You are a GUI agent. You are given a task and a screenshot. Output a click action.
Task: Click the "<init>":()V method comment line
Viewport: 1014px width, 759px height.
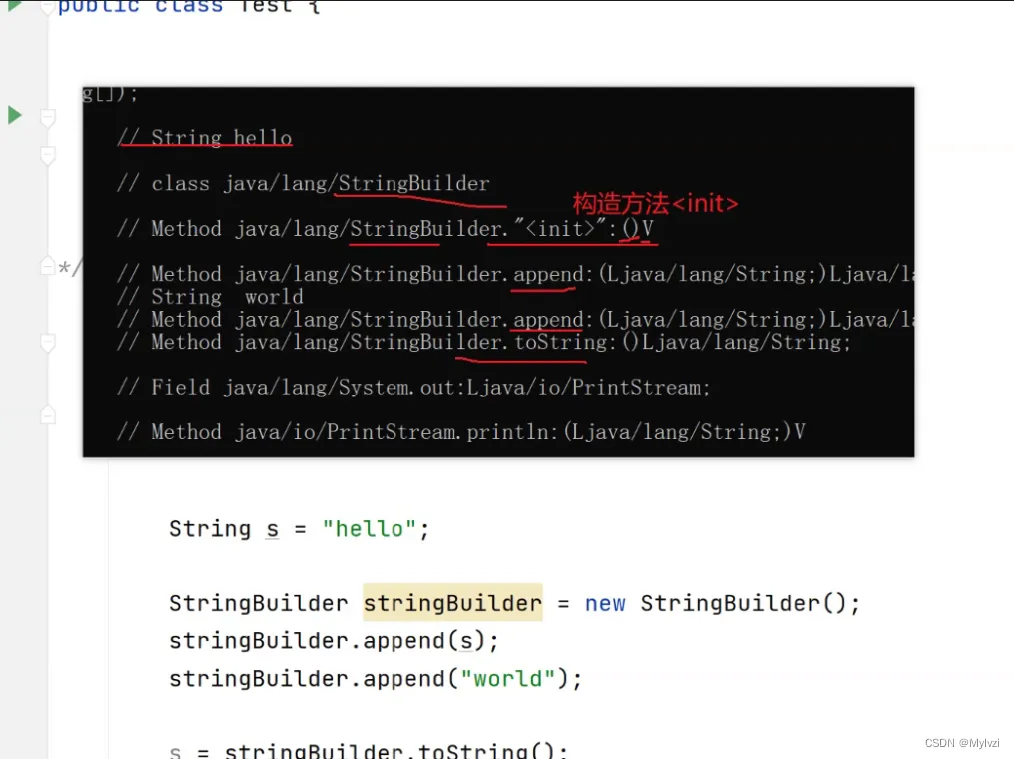(x=385, y=229)
